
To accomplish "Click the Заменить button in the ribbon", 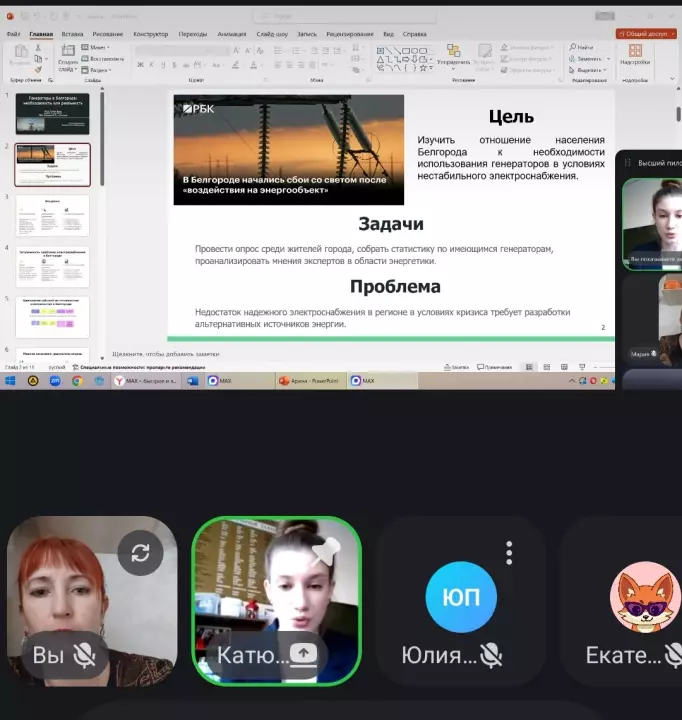I will [x=587, y=58].
